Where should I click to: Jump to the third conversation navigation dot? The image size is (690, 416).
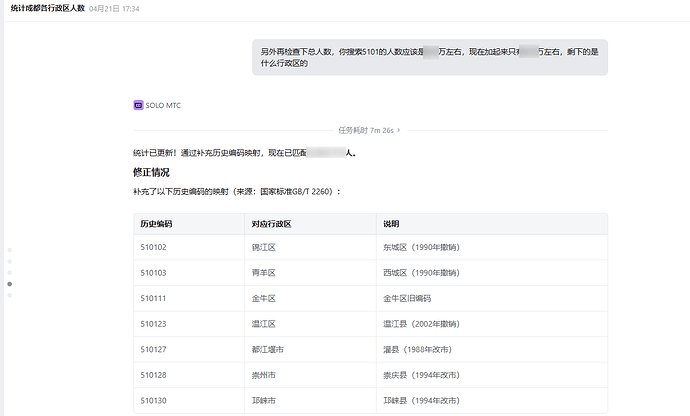tap(10, 273)
